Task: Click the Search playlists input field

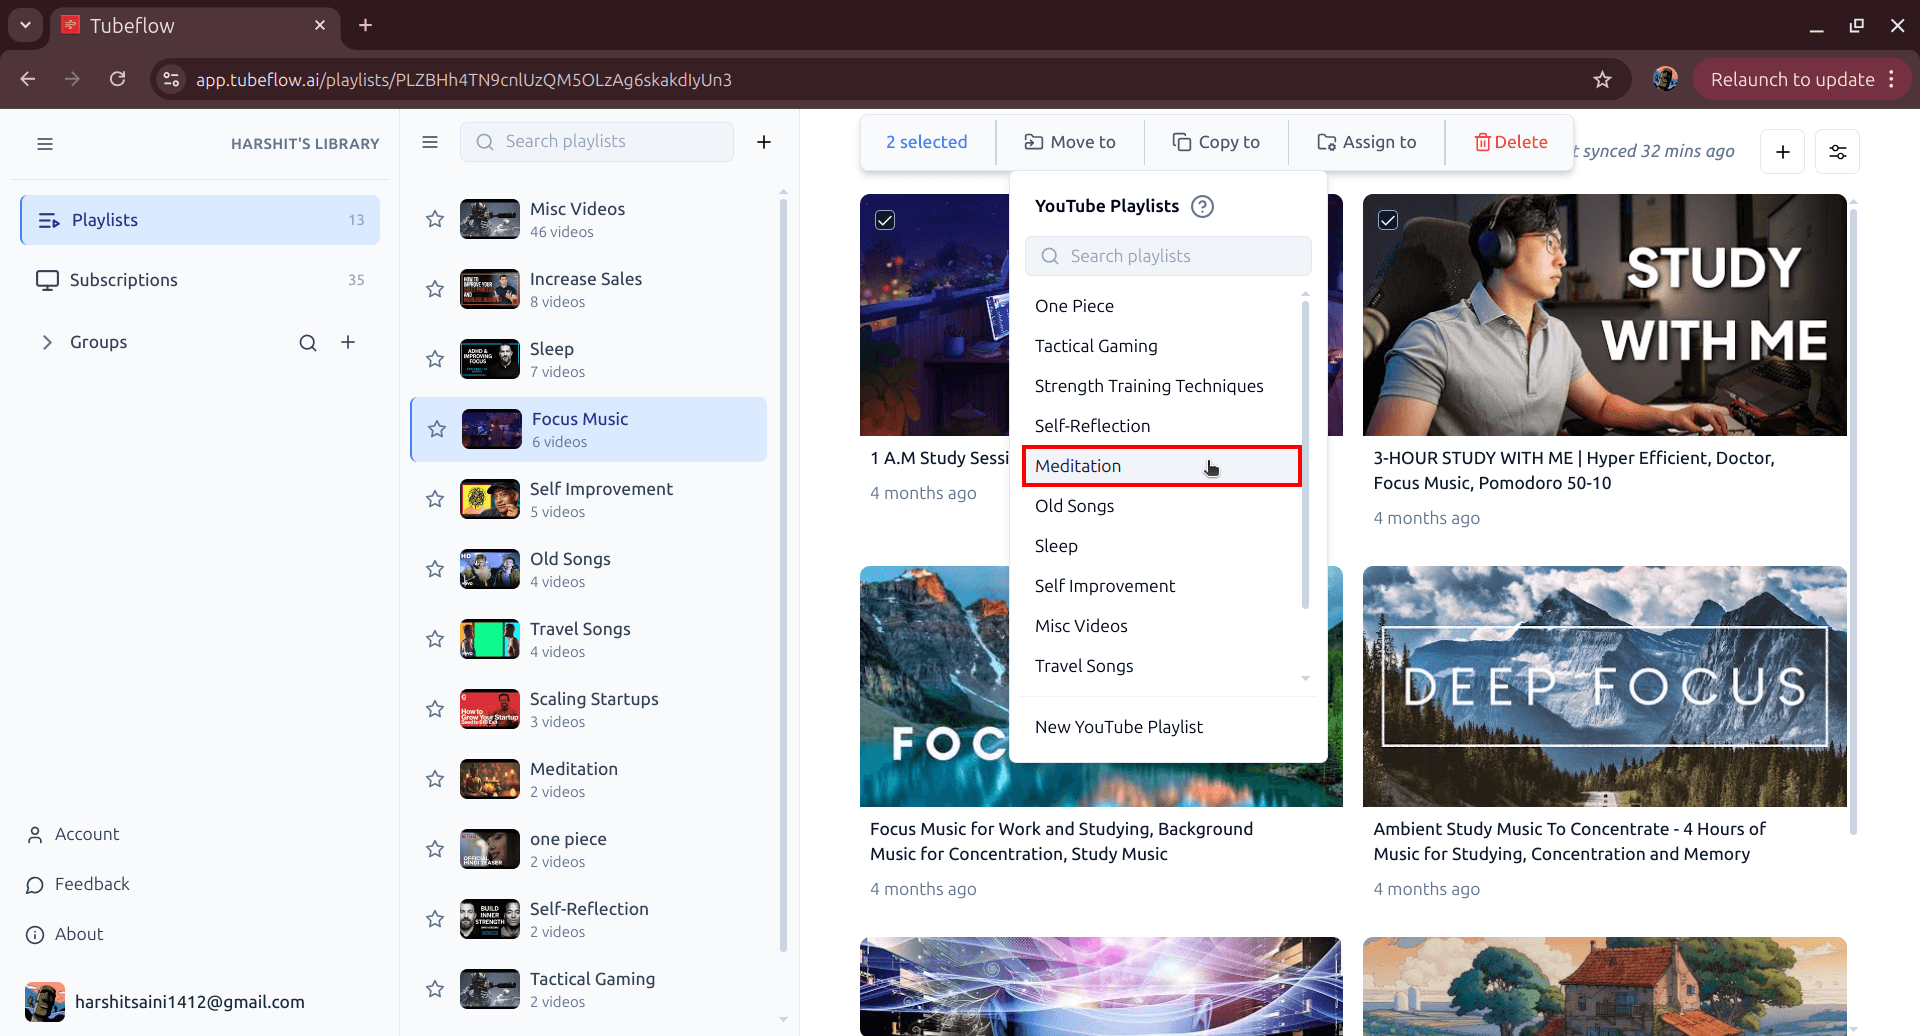Action: point(596,141)
